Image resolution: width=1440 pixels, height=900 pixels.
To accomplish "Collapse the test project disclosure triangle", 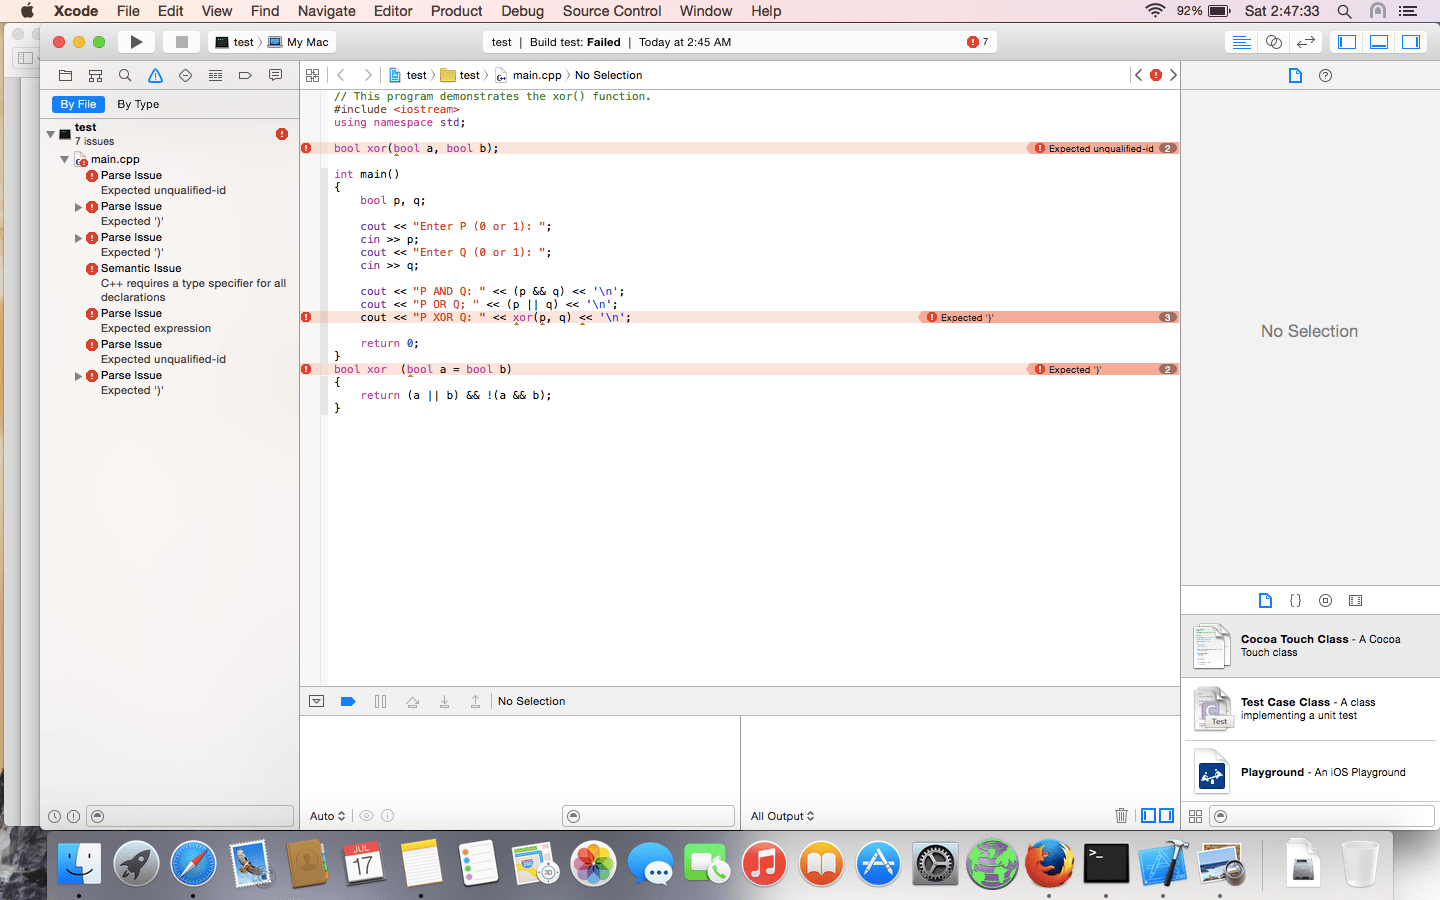I will [51, 134].
